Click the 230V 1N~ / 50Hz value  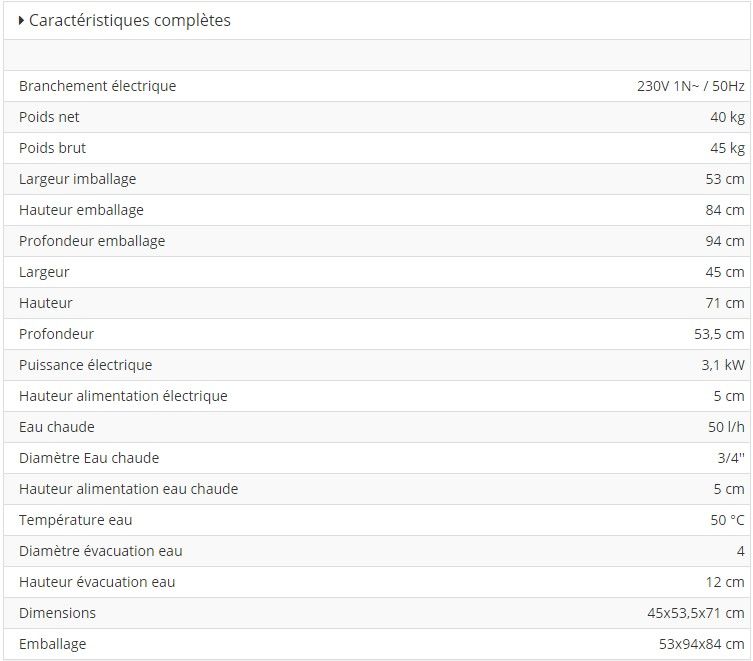pyautogui.click(x=690, y=86)
